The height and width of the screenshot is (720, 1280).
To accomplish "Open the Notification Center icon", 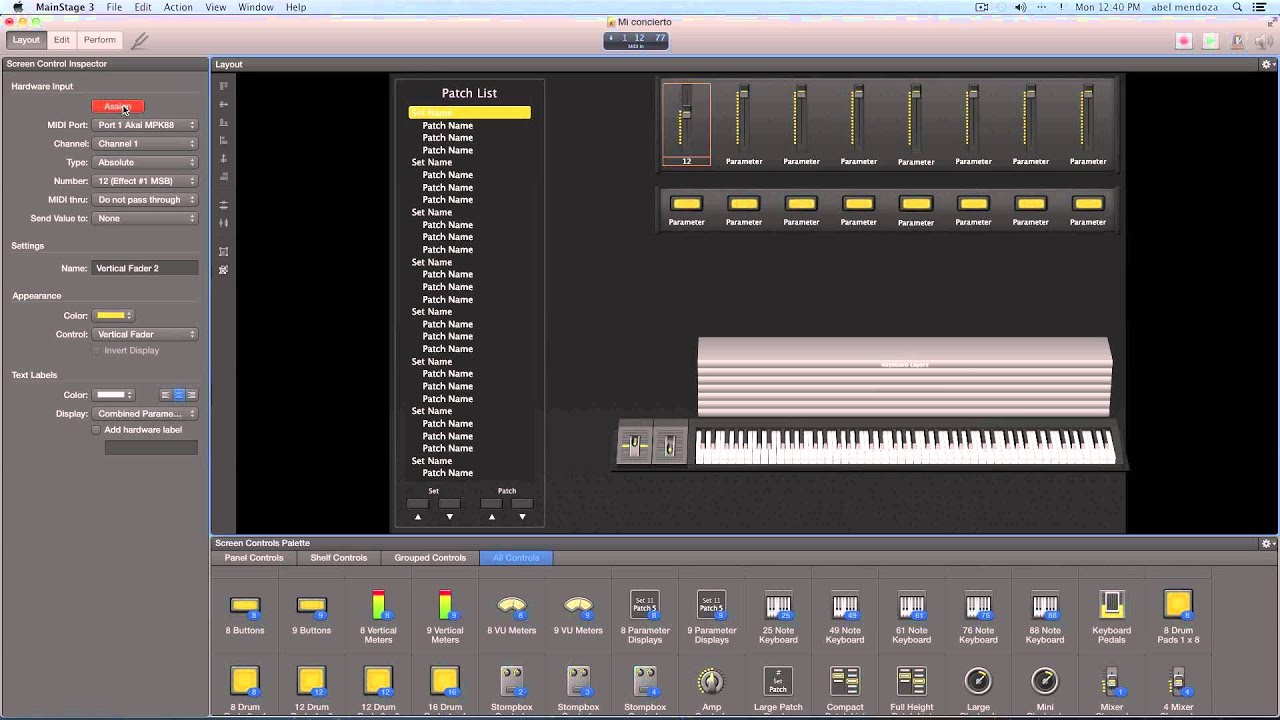I will [1258, 7].
